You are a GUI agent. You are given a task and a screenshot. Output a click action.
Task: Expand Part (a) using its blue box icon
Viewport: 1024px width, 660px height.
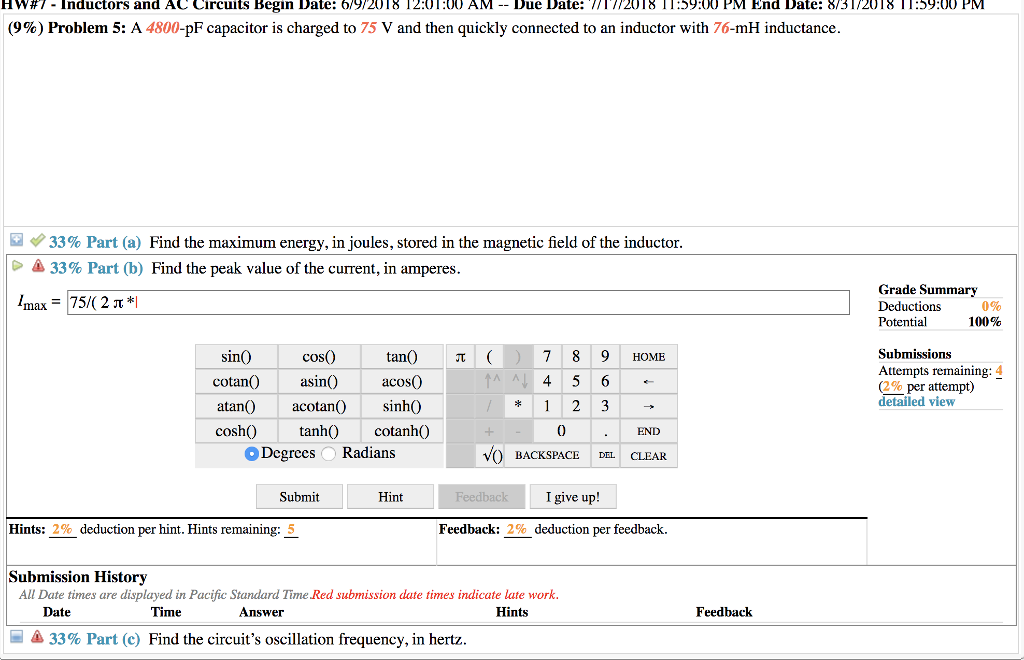click(x=16, y=240)
